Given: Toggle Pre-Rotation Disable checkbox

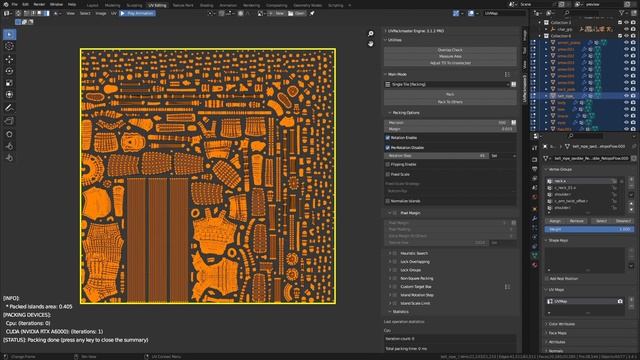Looking at the screenshot, I should coord(388,148).
